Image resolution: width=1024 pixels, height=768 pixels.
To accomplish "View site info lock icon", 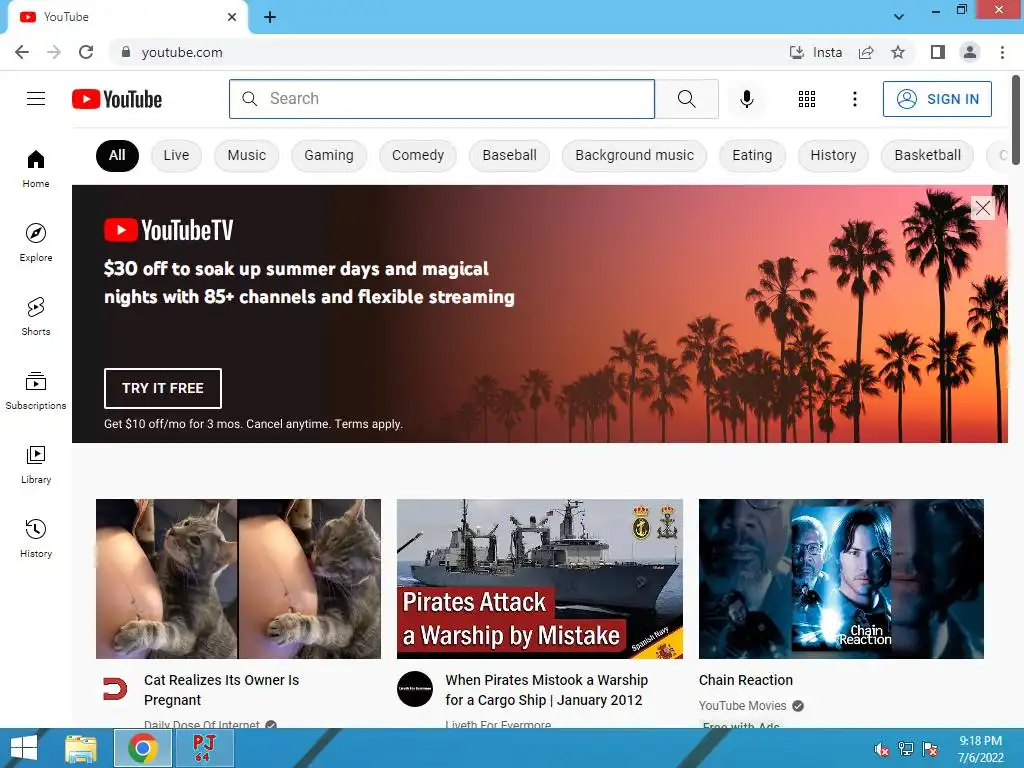I will click(x=126, y=52).
